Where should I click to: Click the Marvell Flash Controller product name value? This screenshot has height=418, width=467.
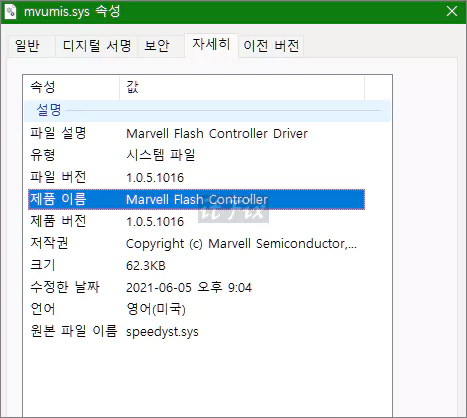(x=197, y=200)
